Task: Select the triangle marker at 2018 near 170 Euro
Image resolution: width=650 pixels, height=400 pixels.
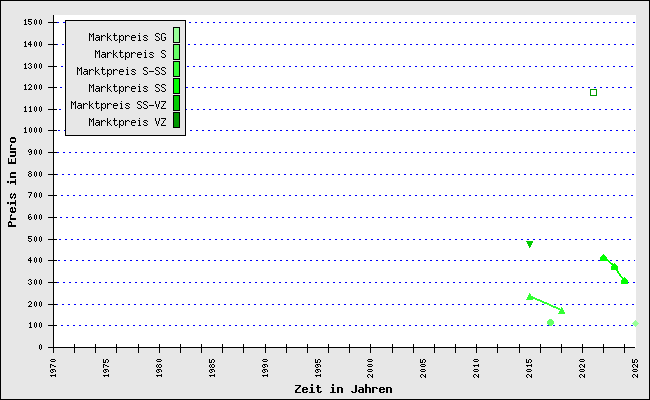Action: click(x=562, y=310)
